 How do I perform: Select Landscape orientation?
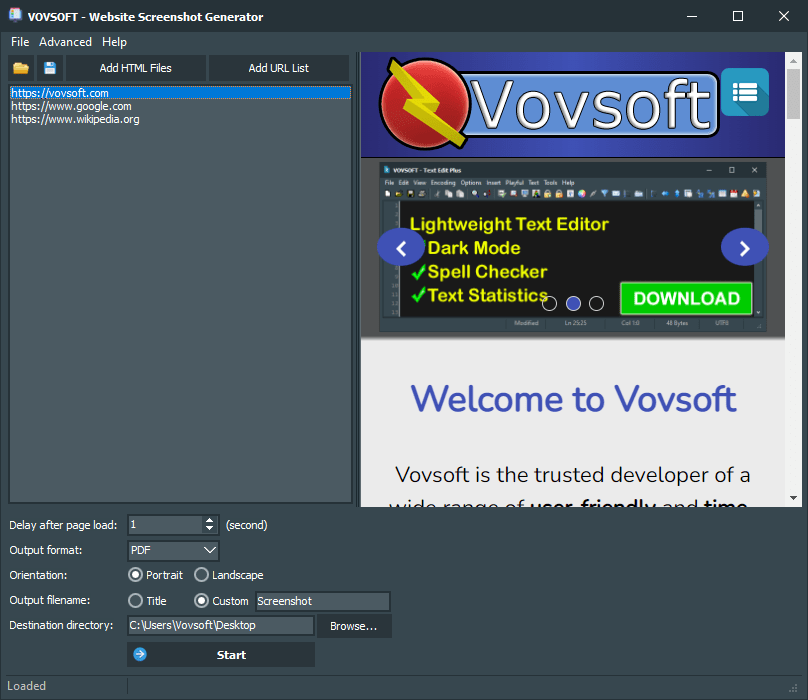click(x=200, y=575)
